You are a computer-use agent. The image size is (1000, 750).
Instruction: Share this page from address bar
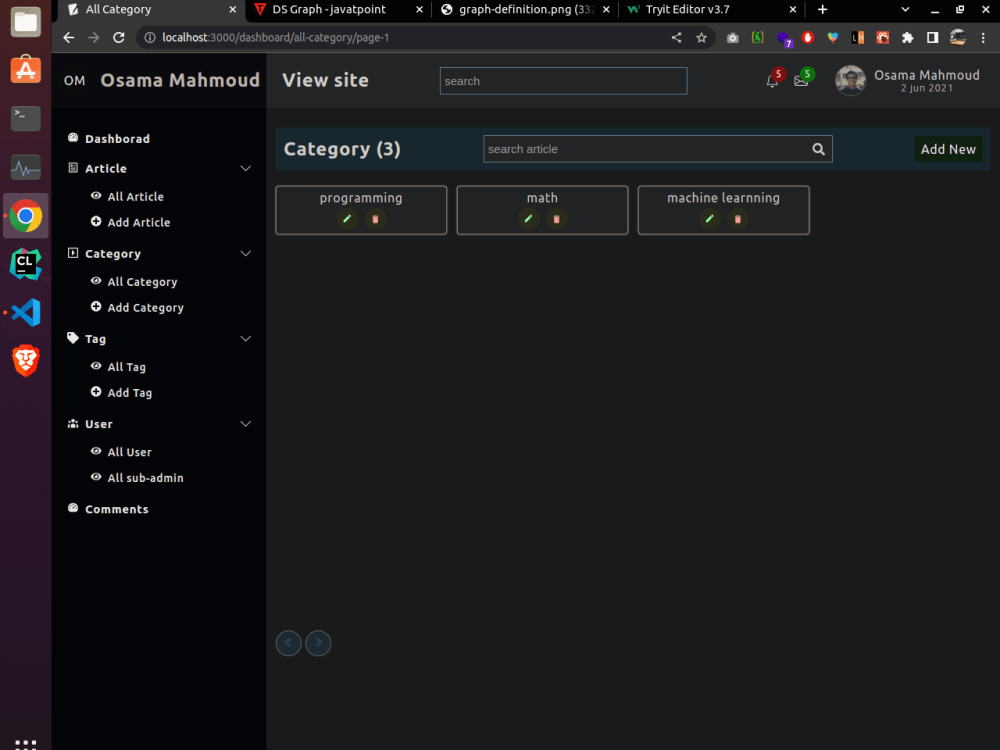coord(677,38)
